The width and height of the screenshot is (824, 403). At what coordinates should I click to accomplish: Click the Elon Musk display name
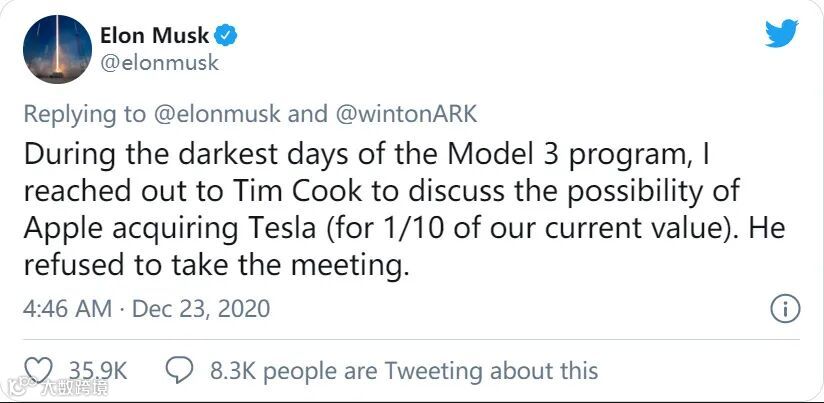[154, 36]
